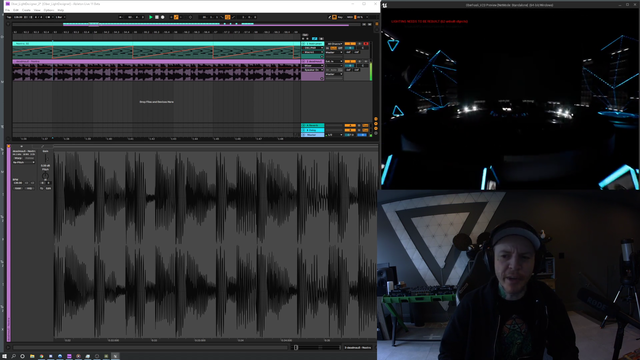Open Windows Start menu on taskbar

(4, 356)
